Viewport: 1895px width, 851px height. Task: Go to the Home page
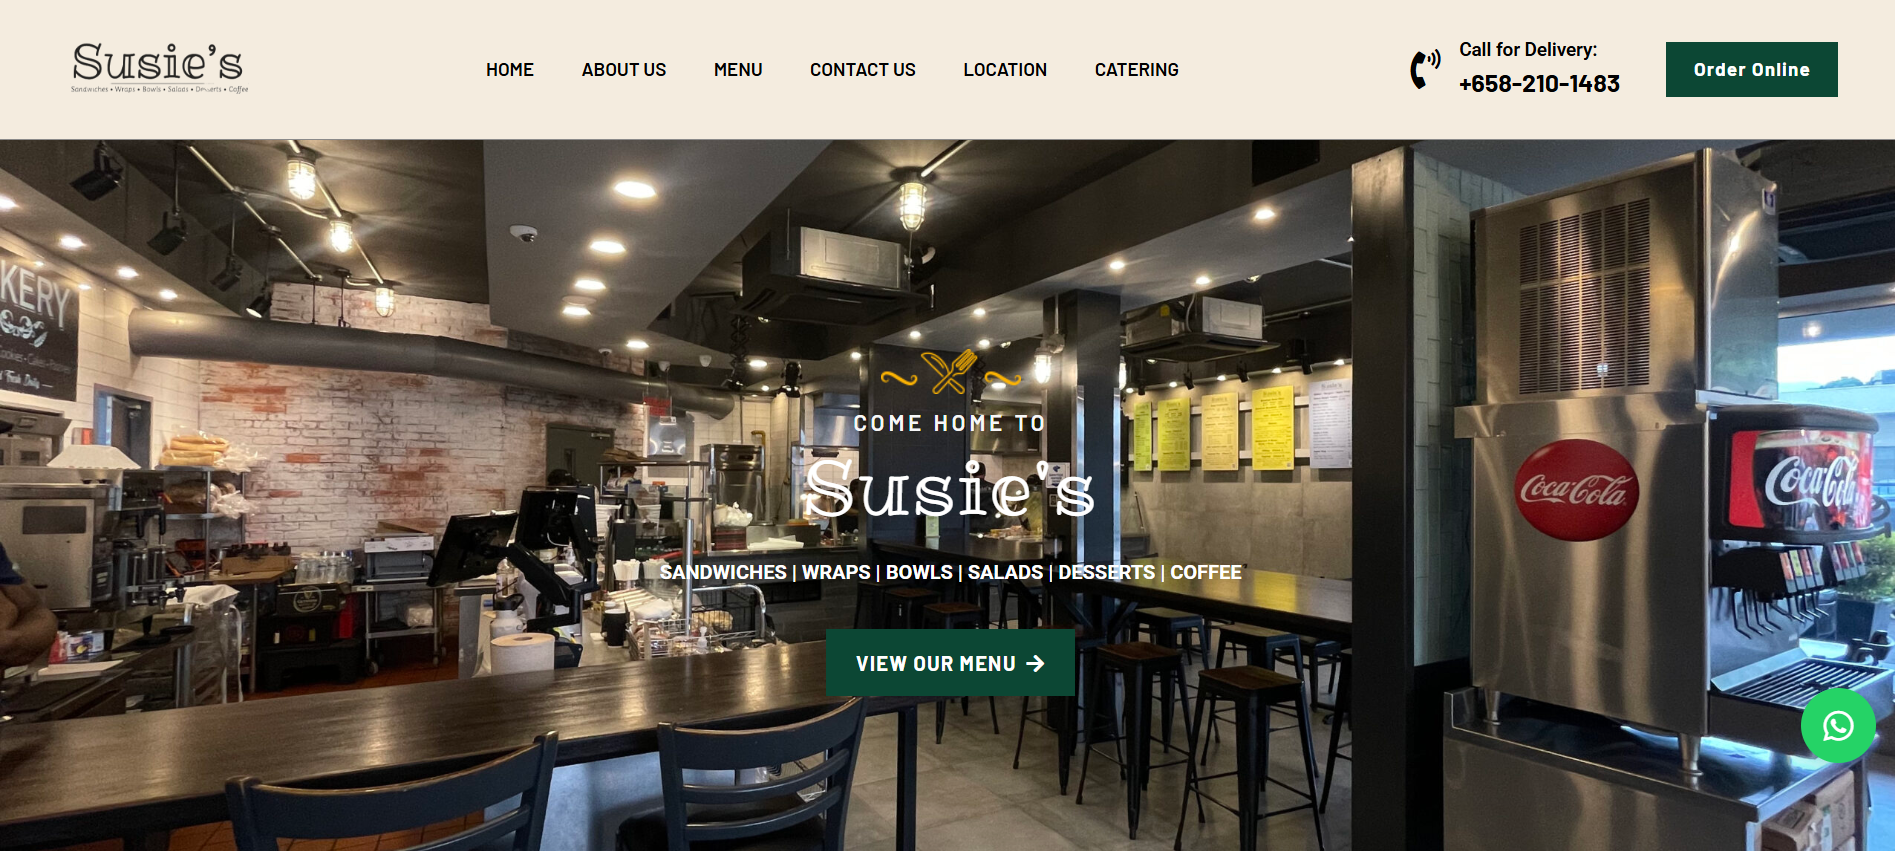[510, 70]
